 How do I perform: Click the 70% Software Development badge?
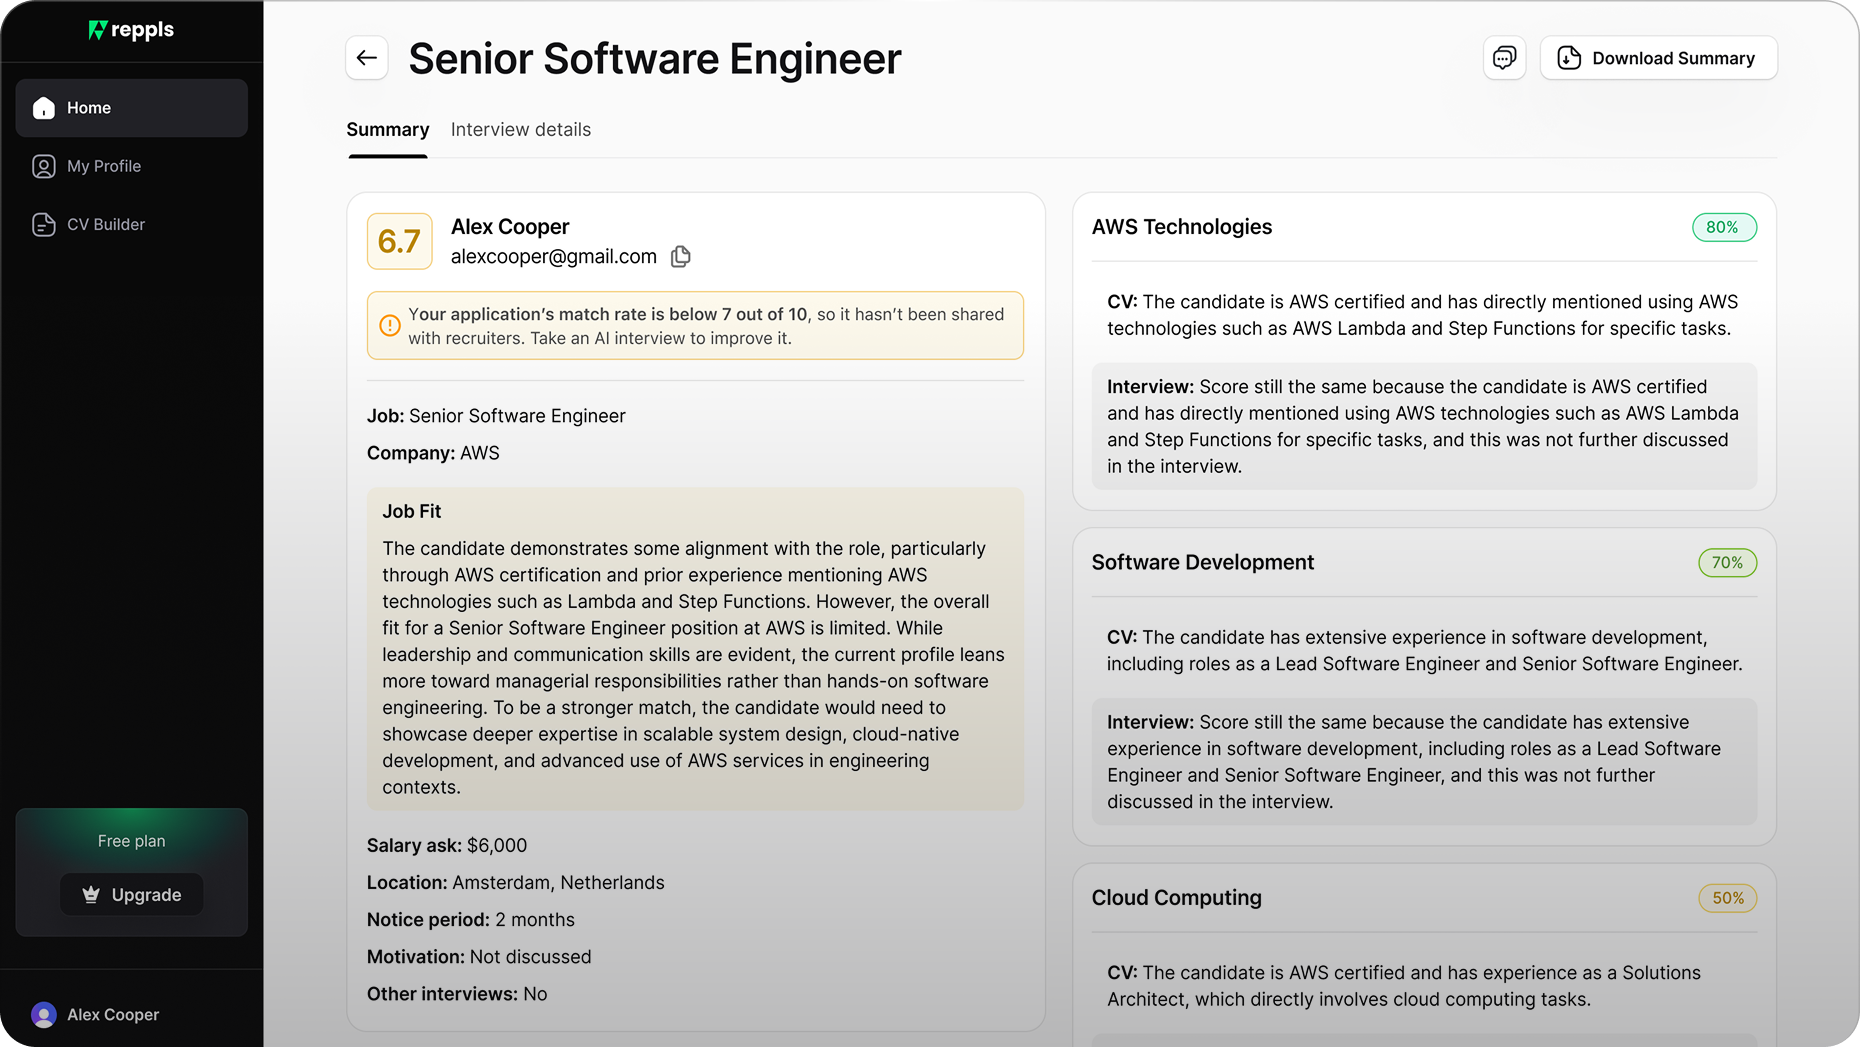(x=1726, y=563)
